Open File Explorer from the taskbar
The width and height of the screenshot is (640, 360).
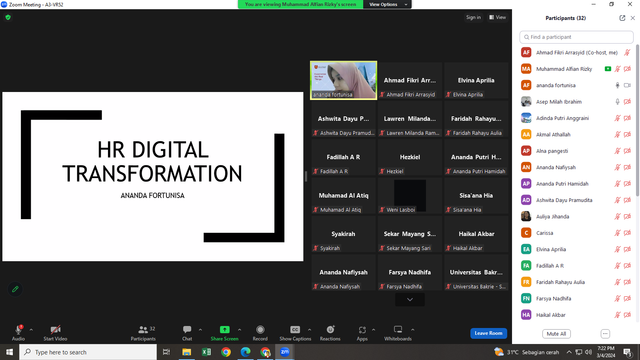(x=187, y=352)
